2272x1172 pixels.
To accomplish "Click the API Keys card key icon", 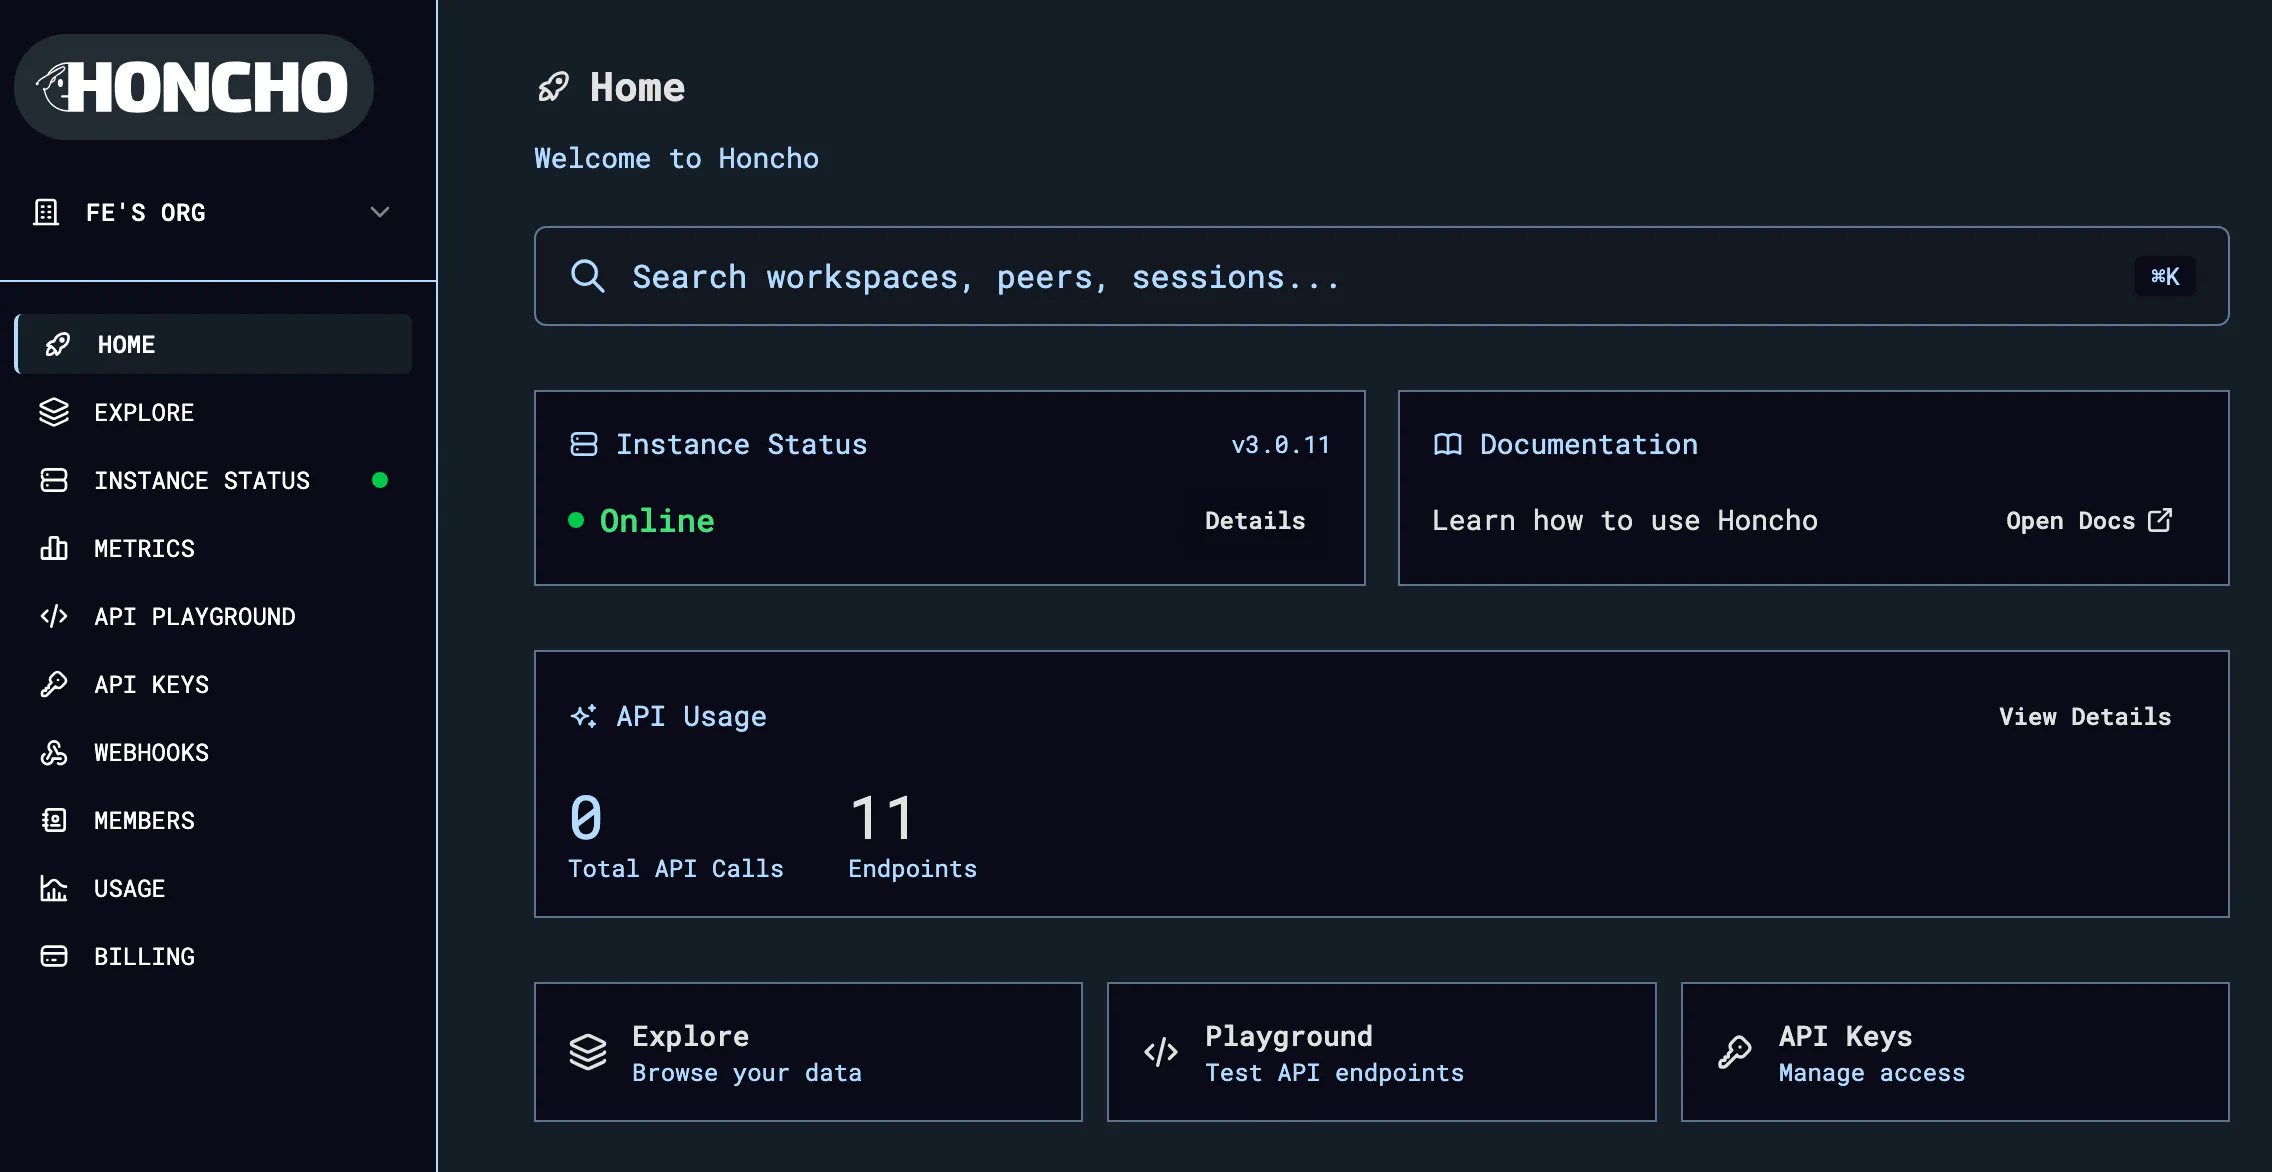I will coord(1735,1052).
